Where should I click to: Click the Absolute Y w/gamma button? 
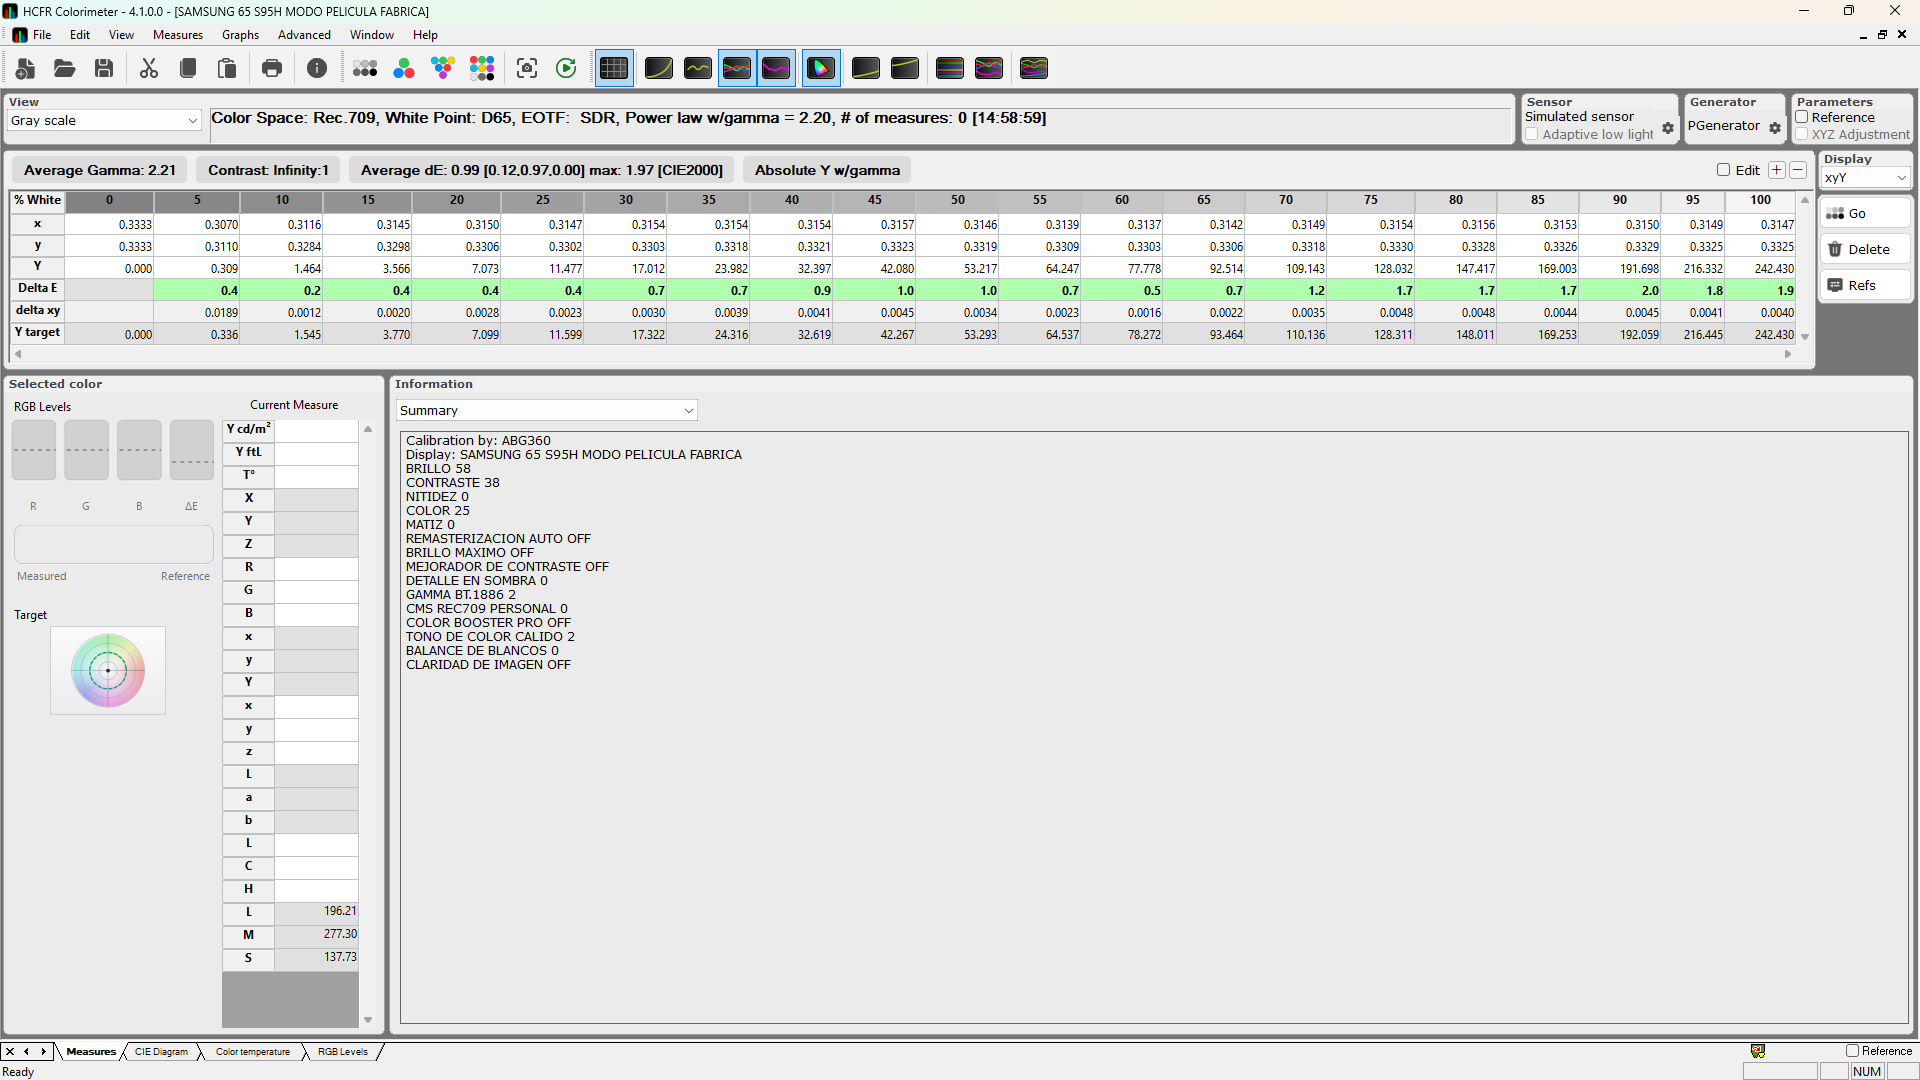[827, 170]
